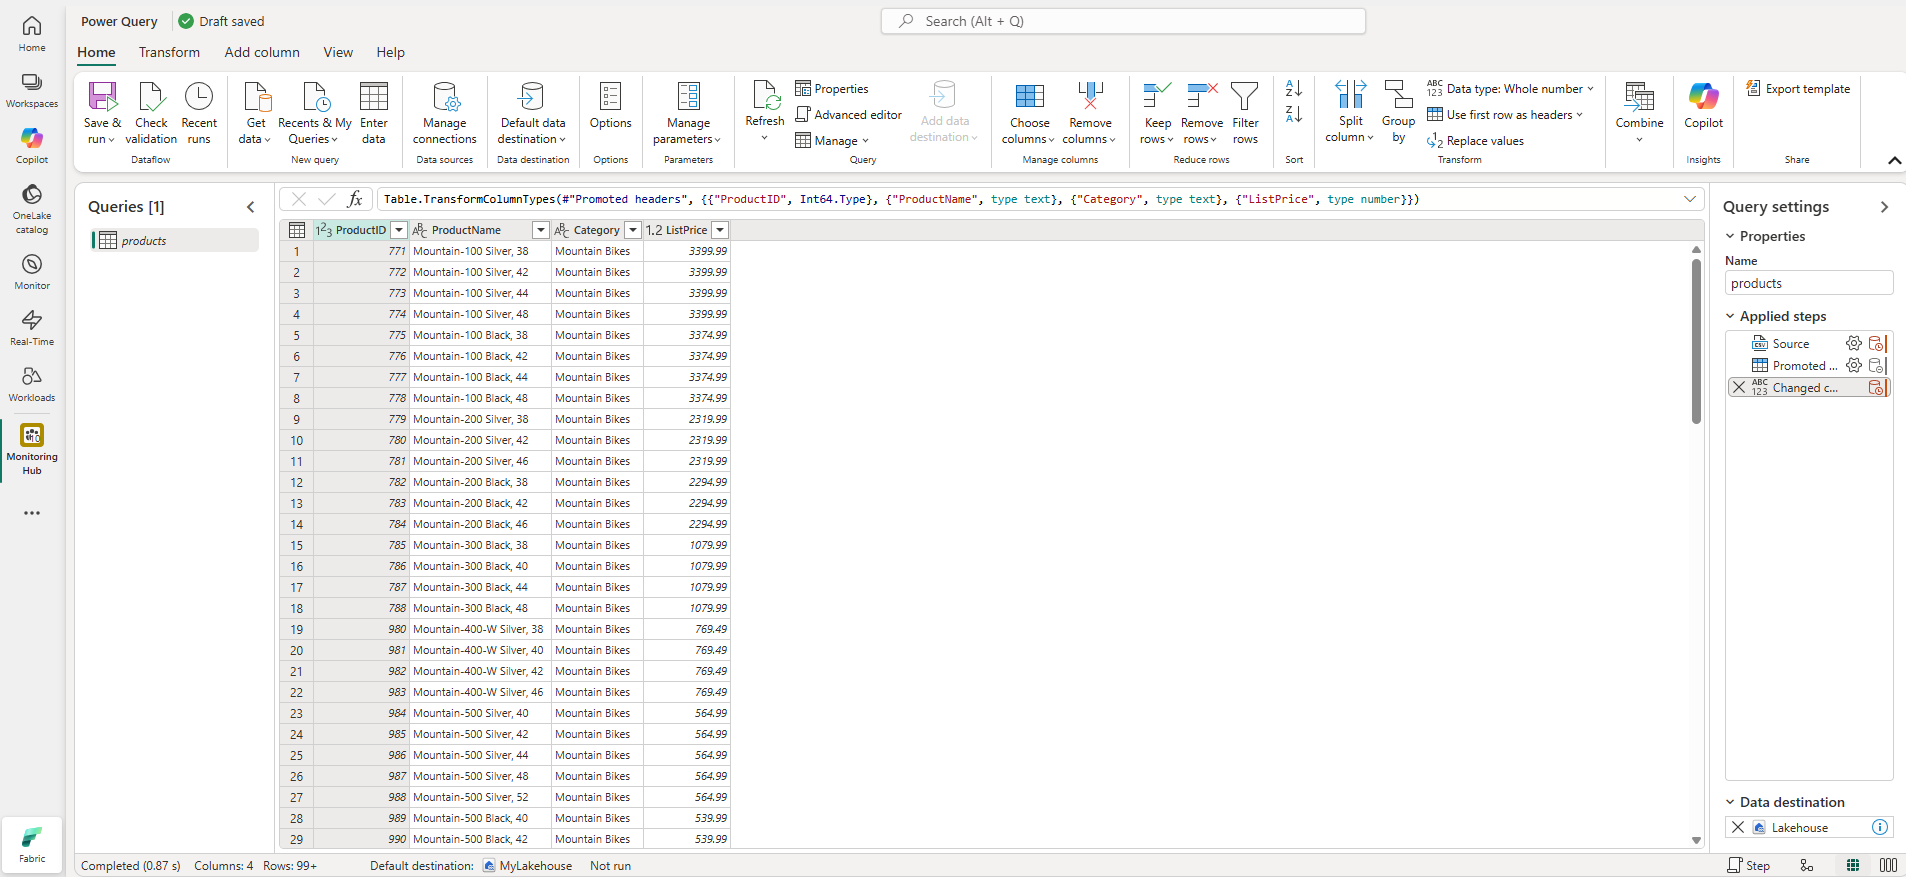Open the Get data button
1906x877 pixels.
pos(256,112)
